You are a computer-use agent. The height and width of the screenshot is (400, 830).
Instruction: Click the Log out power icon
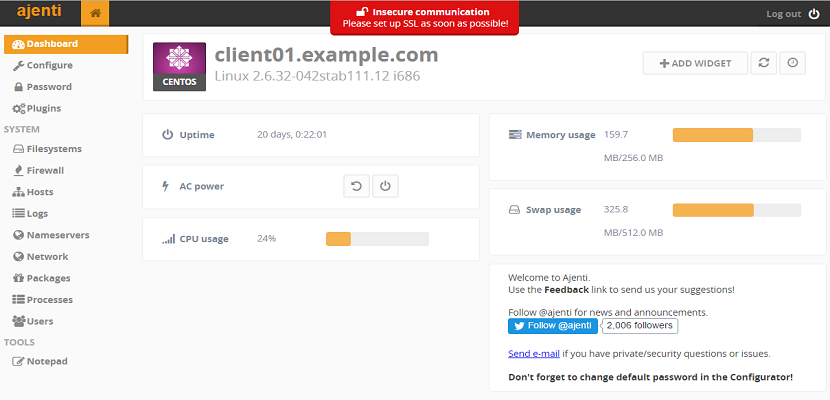pos(814,14)
